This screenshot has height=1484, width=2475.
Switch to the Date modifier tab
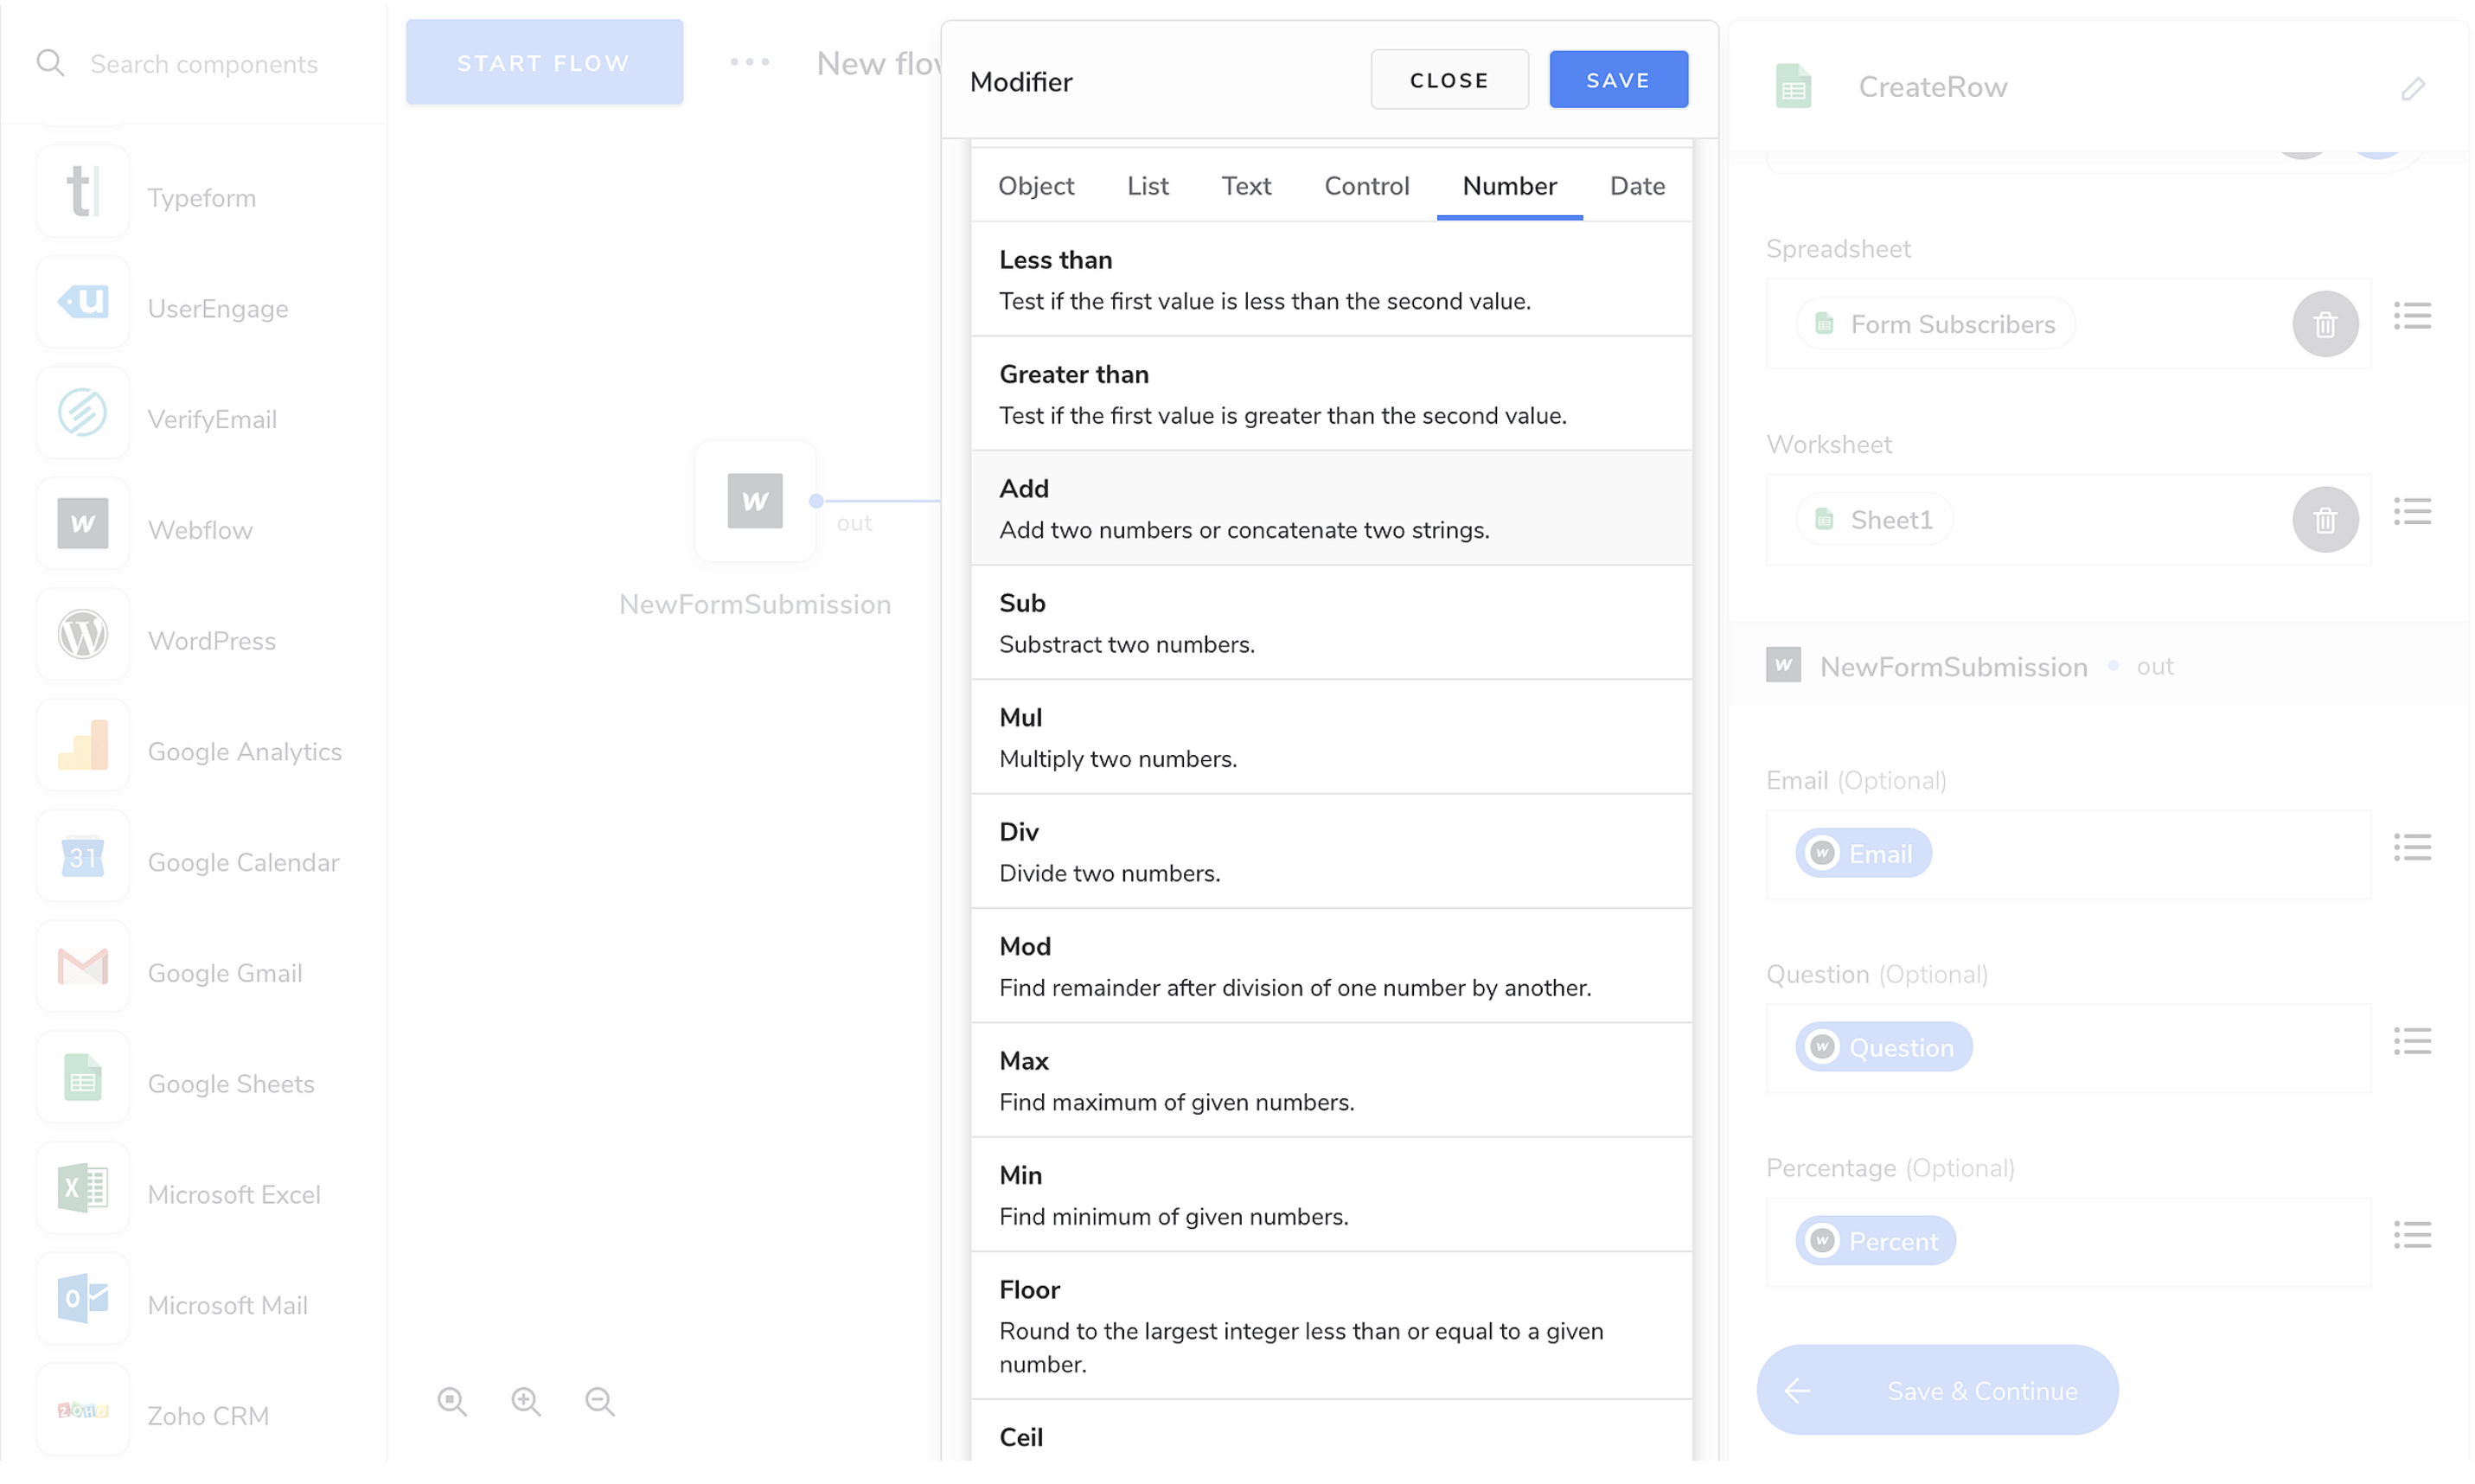click(x=1636, y=186)
